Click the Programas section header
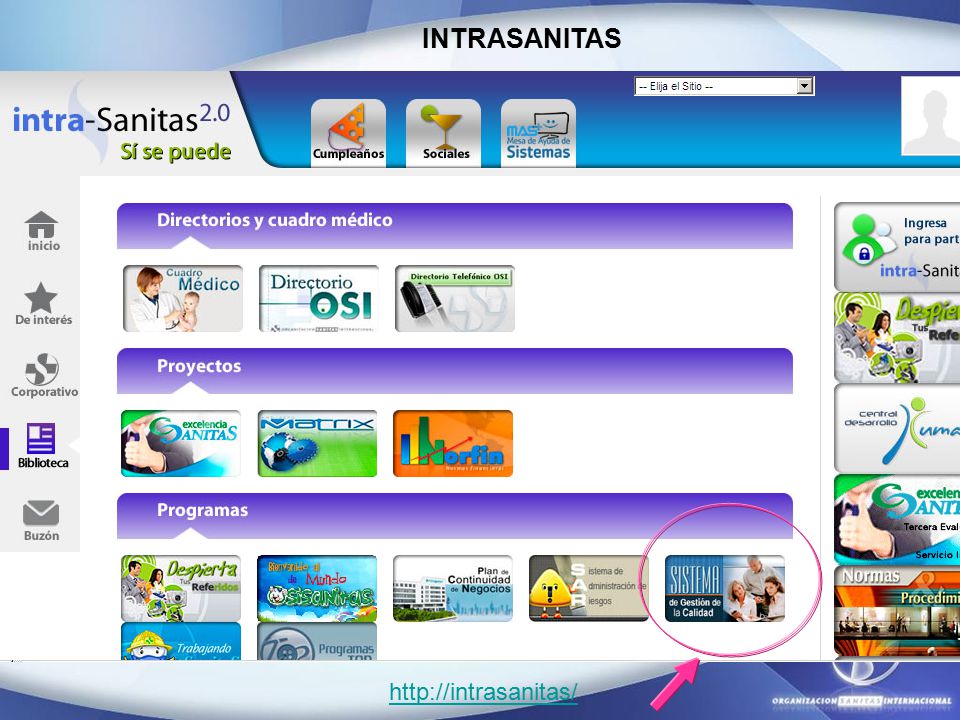This screenshot has width=960, height=720. pyautogui.click(x=455, y=516)
